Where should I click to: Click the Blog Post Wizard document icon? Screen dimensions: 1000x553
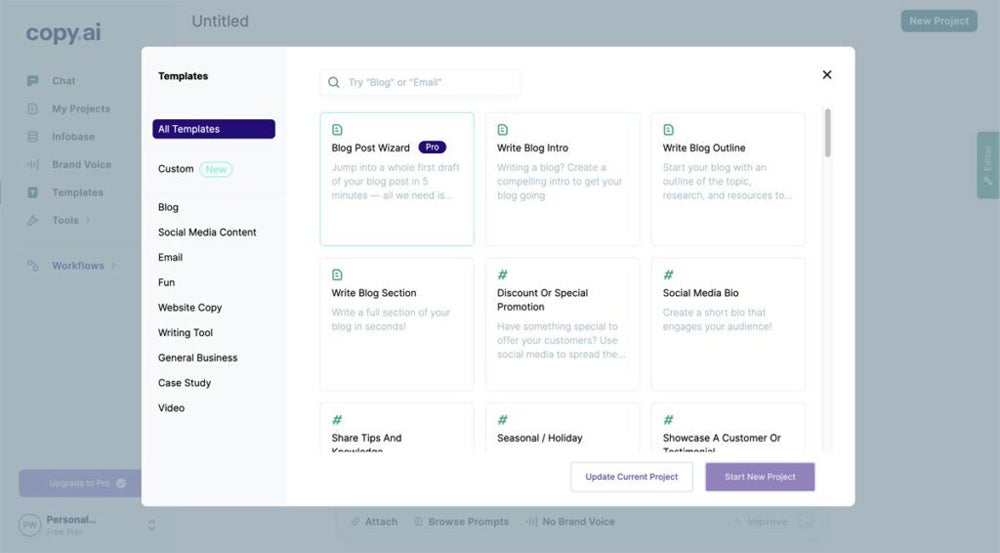coord(337,130)
